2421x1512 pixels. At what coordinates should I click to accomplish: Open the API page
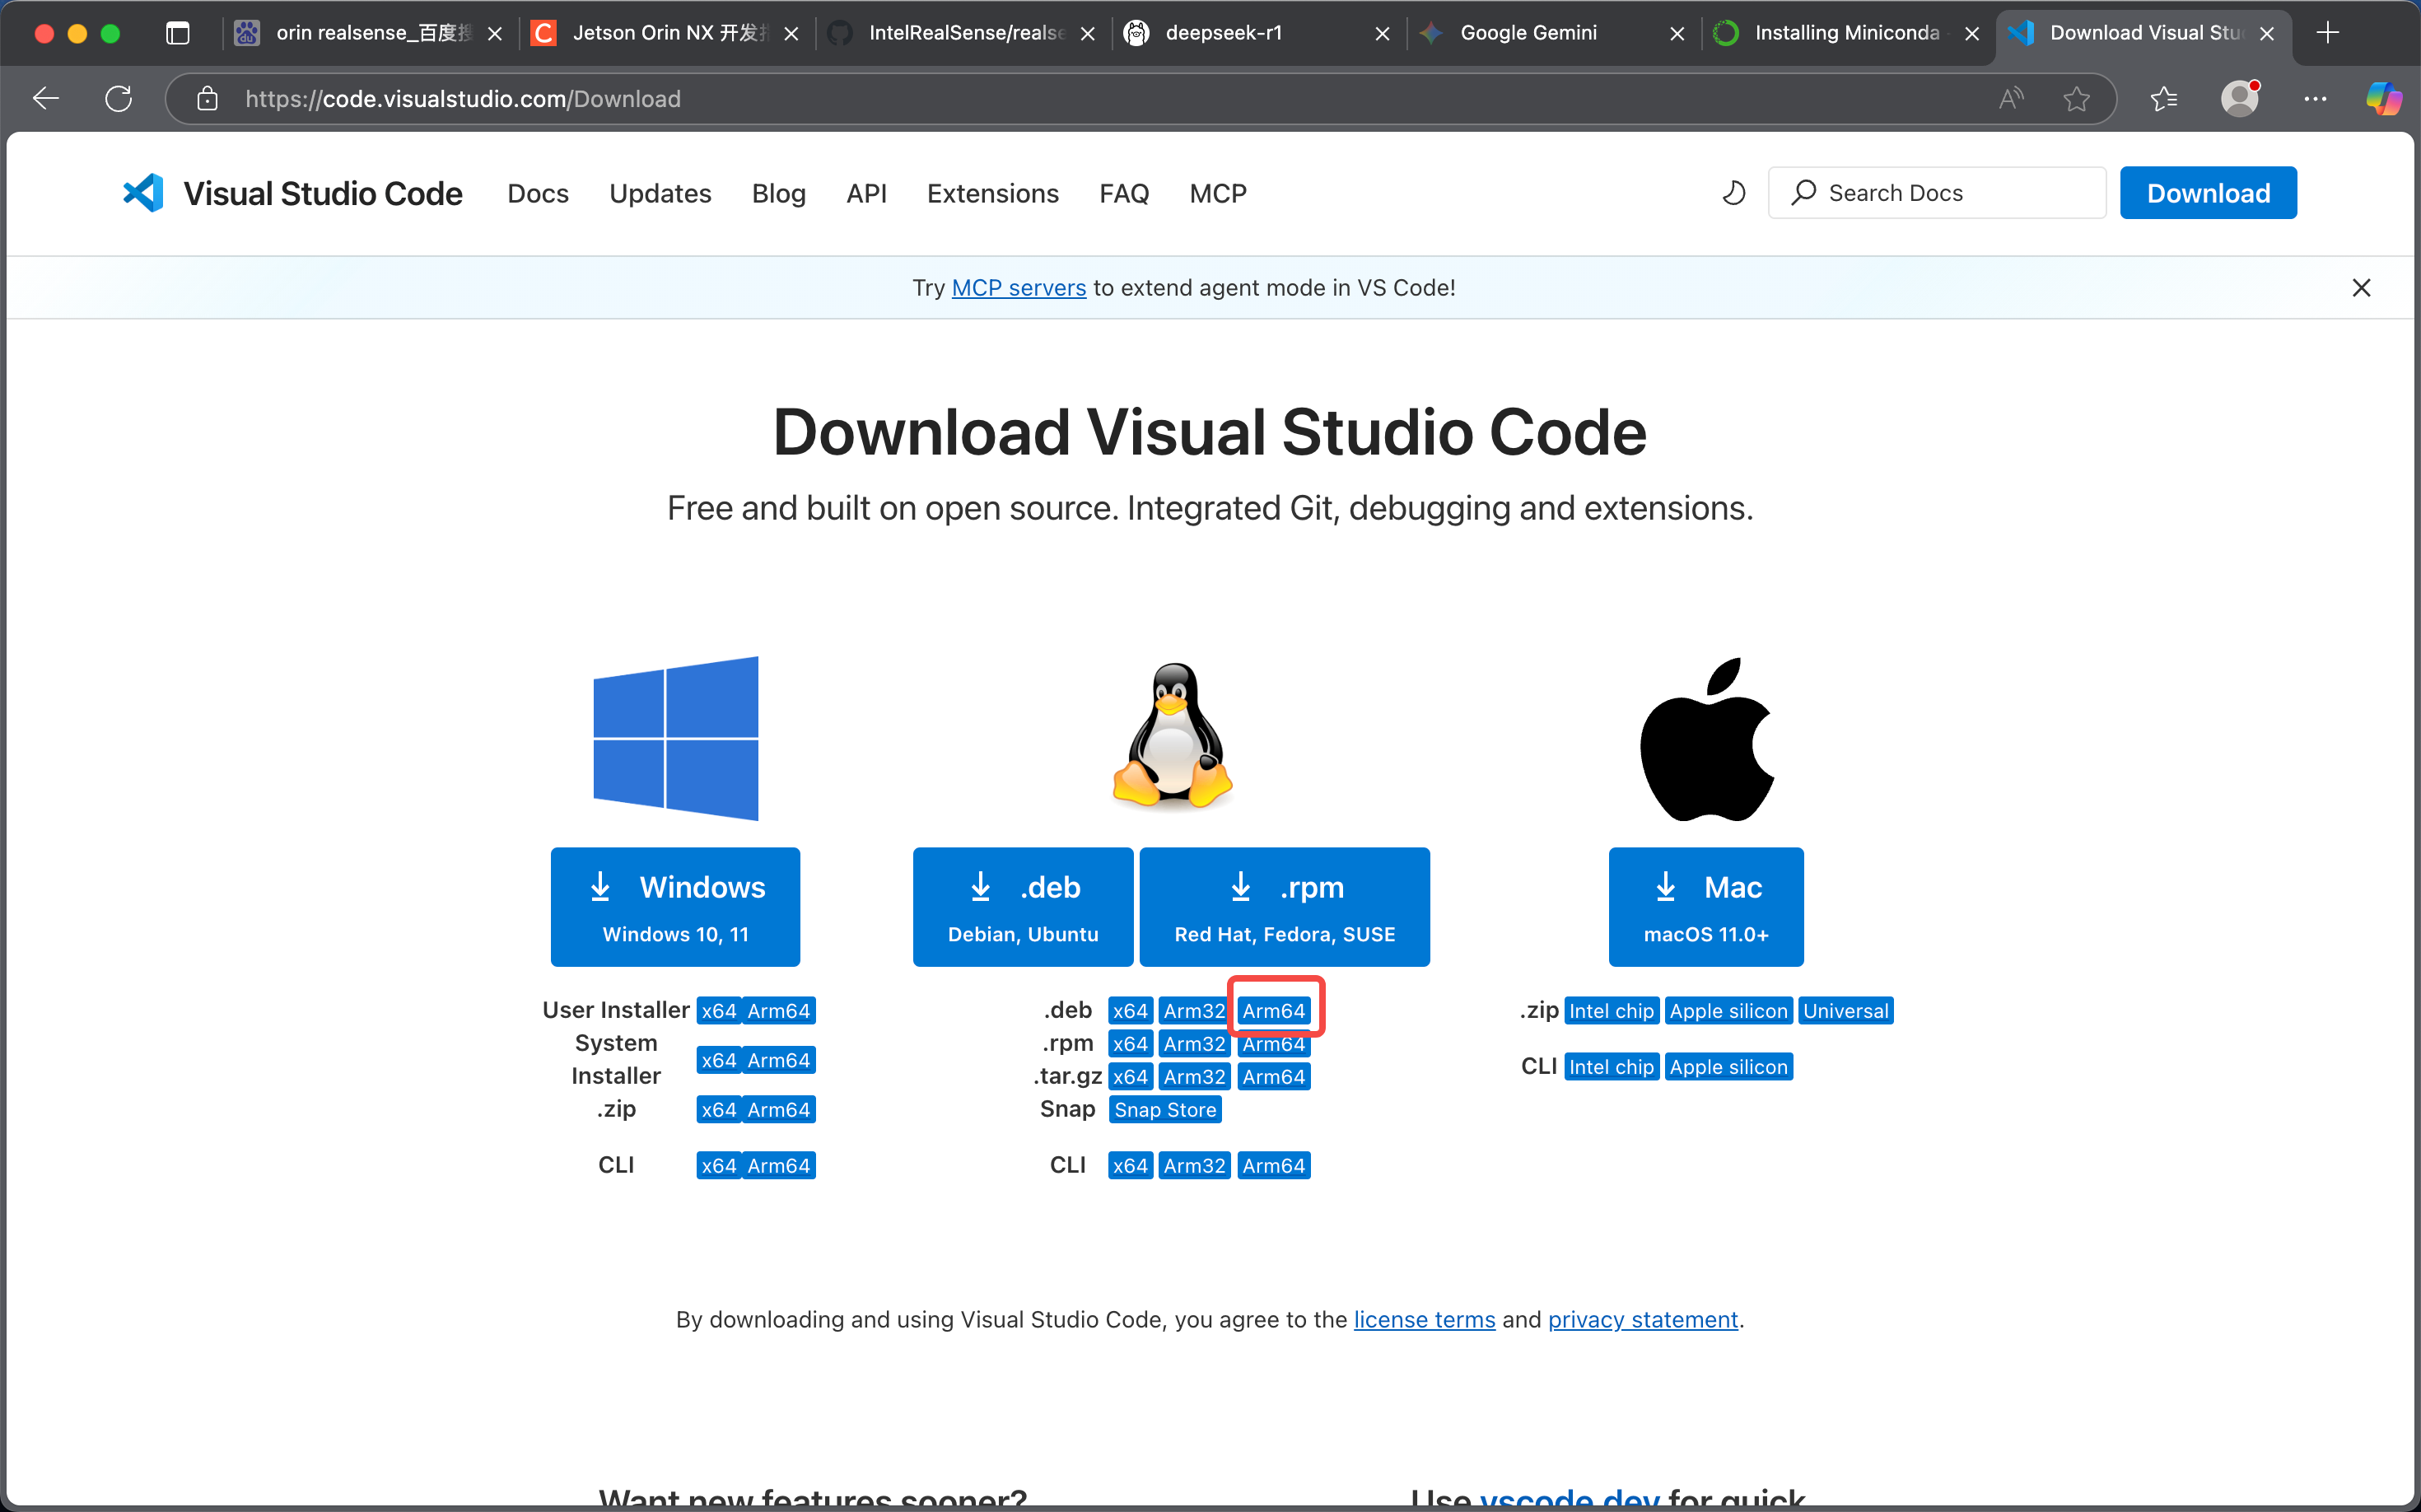pos(866,193)
